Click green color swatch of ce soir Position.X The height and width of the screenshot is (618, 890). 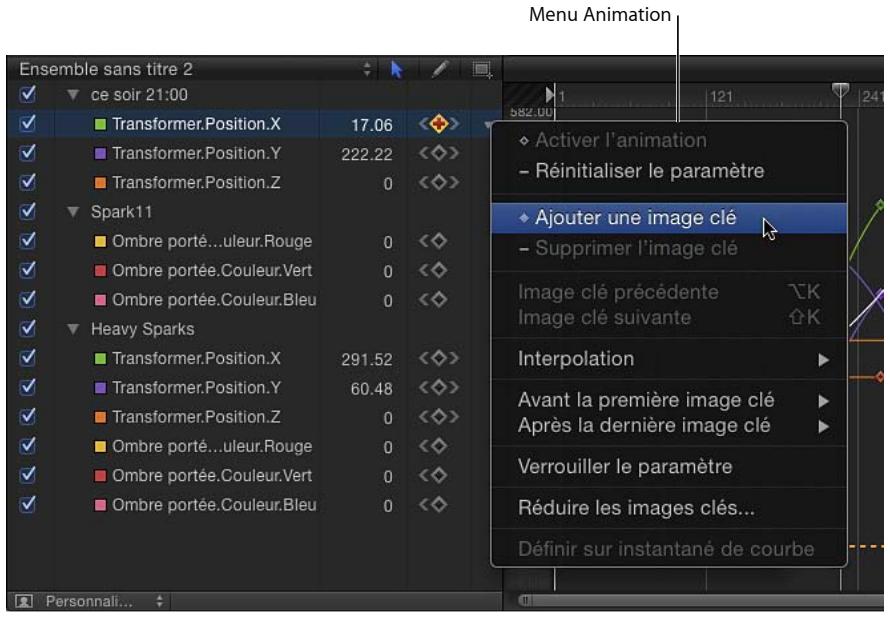click(x=100, y=124)
